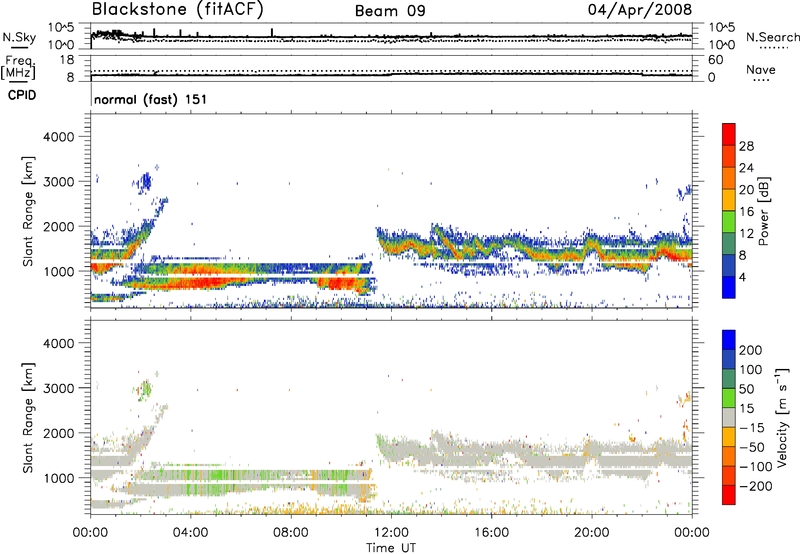Click the 'N.Sky' legend label
Viewport: 800px width, 554px height.
click(19, 37)
